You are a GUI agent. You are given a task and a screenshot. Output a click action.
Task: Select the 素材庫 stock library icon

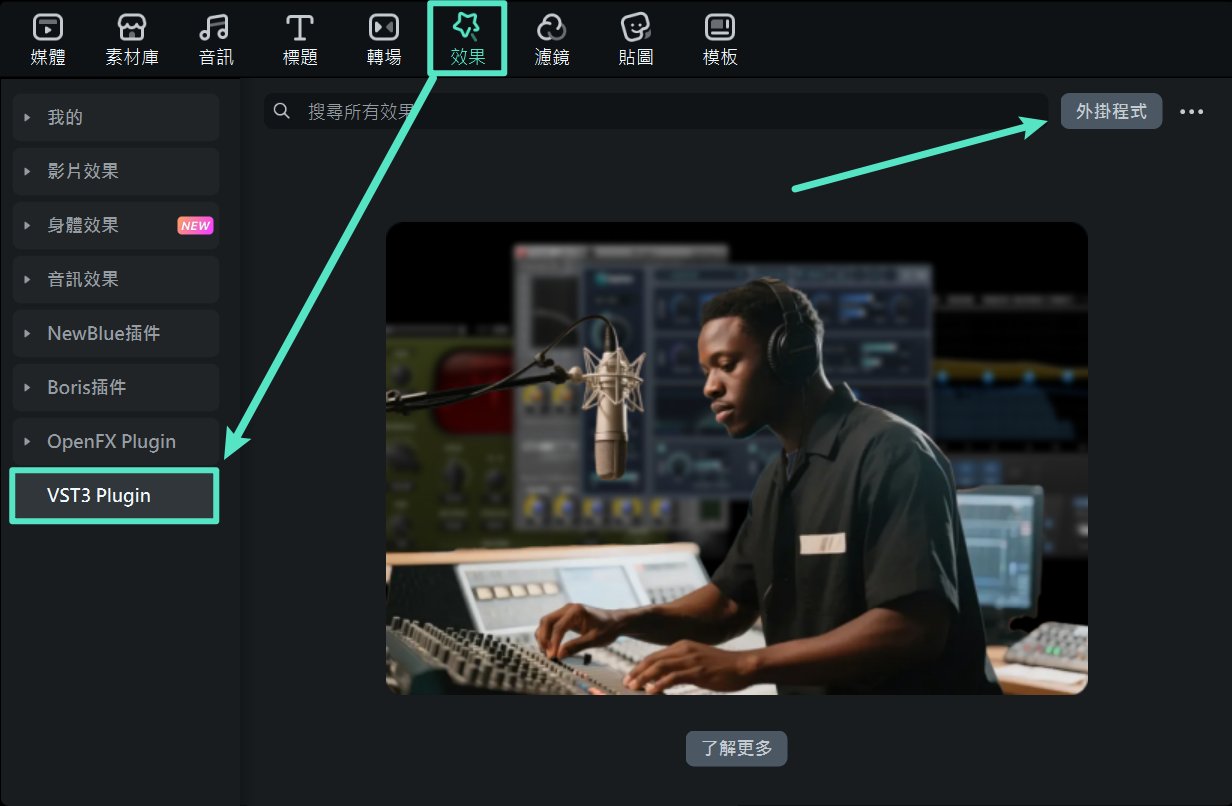132,28
